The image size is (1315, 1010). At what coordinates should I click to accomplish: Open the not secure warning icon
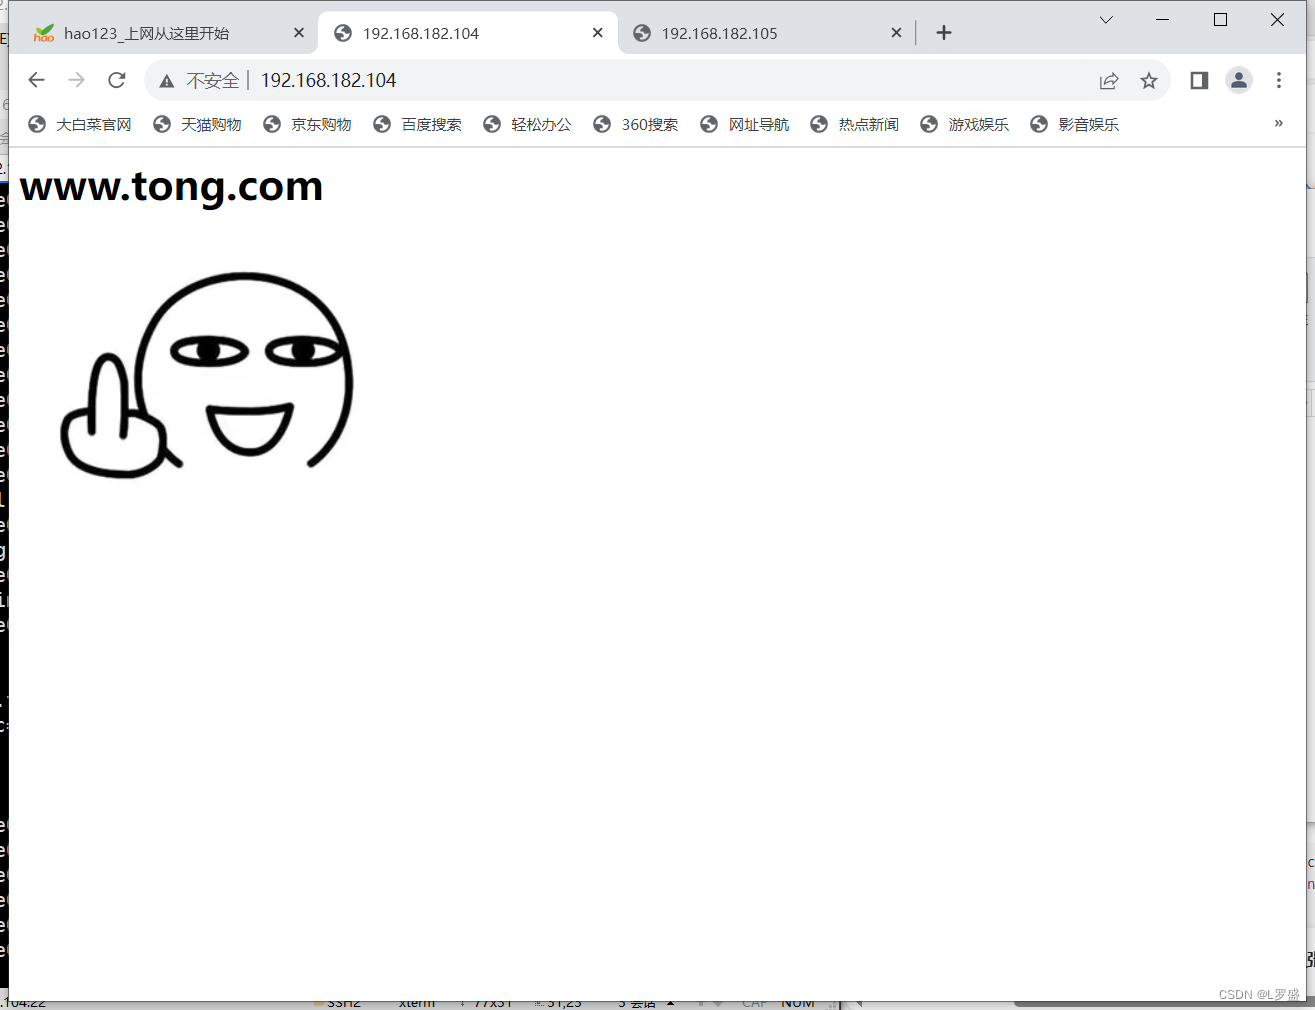pos(167,81)
